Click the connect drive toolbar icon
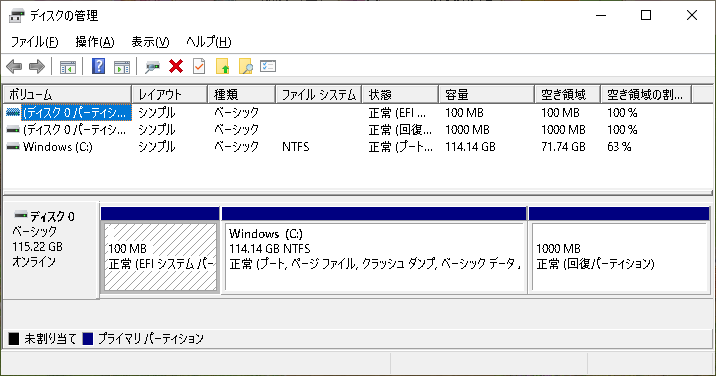The height and width of the screenshot is (376, 716). coord(152,67)
